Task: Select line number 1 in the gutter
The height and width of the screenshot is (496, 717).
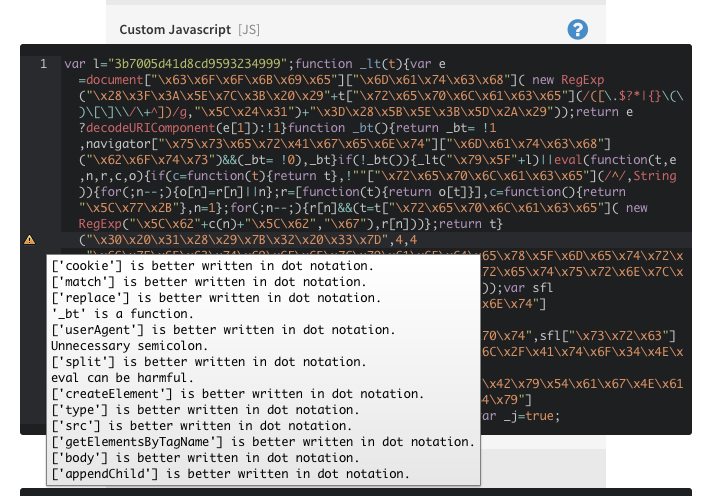Action: (x=43, y=64)
